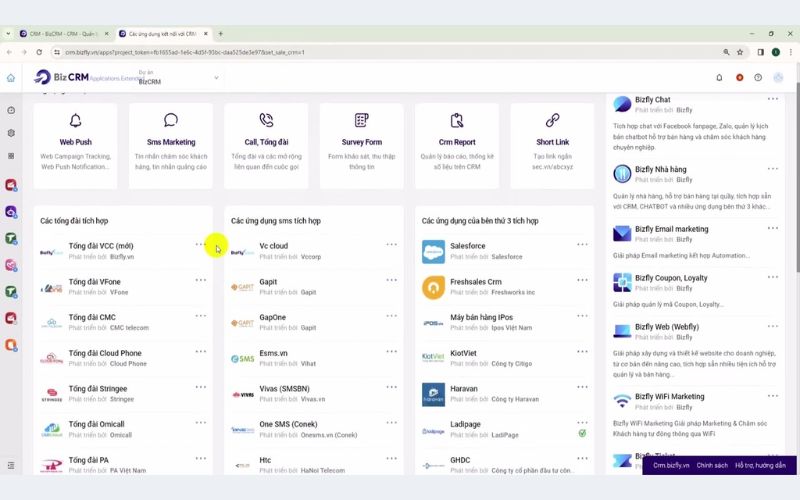Click the KiotViet logo

coord(433,358)
